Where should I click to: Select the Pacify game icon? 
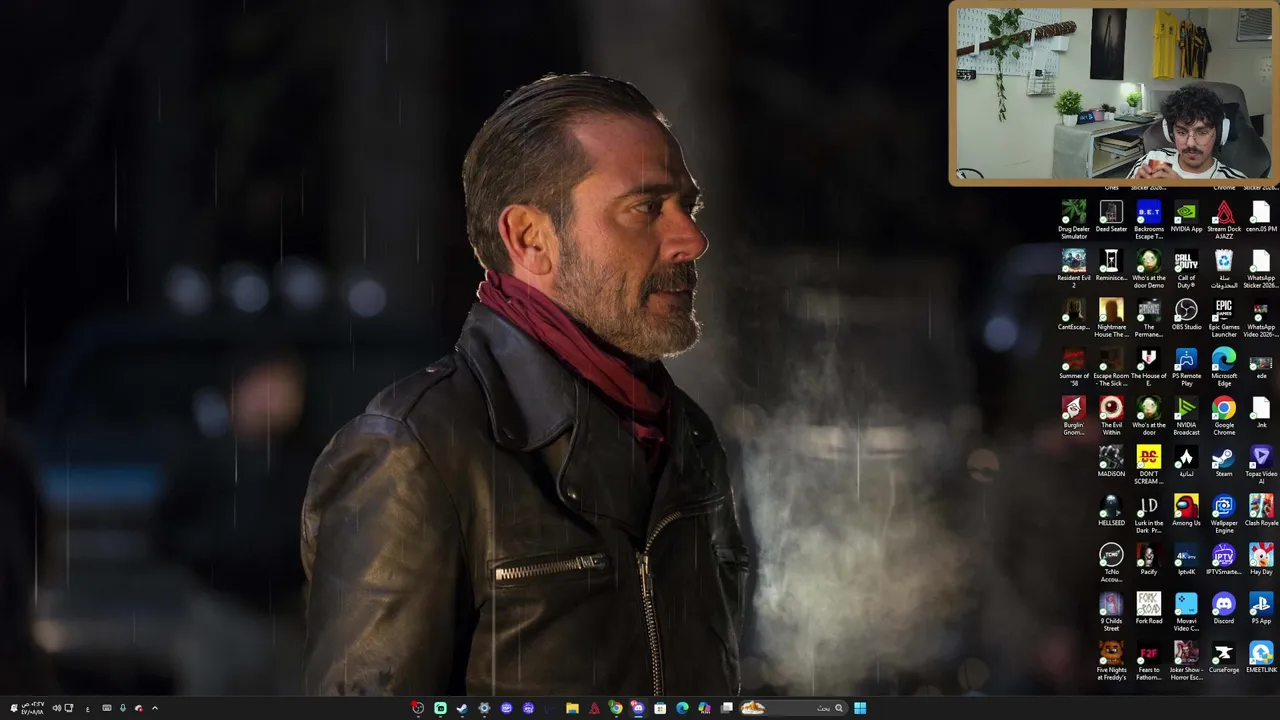[1148, 559]
